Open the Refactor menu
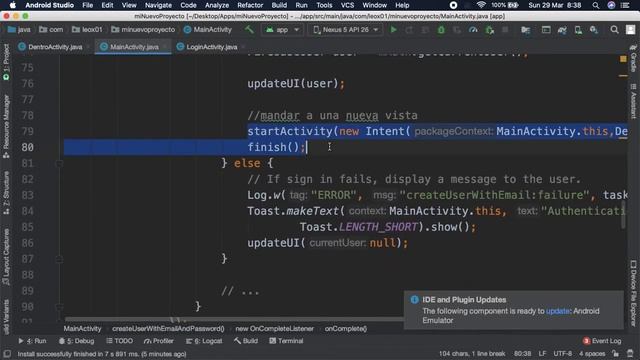 (250, 5)
